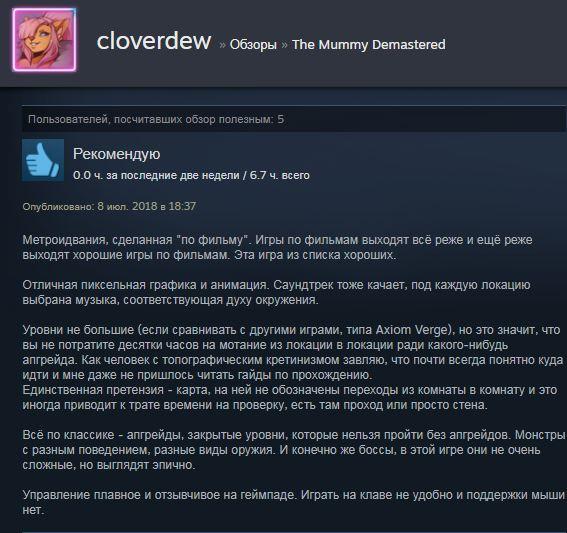Click the 0.0 ч. за последние две недели text
The height and width of the screenshot is (533, 567).
(x=156, y=175)
